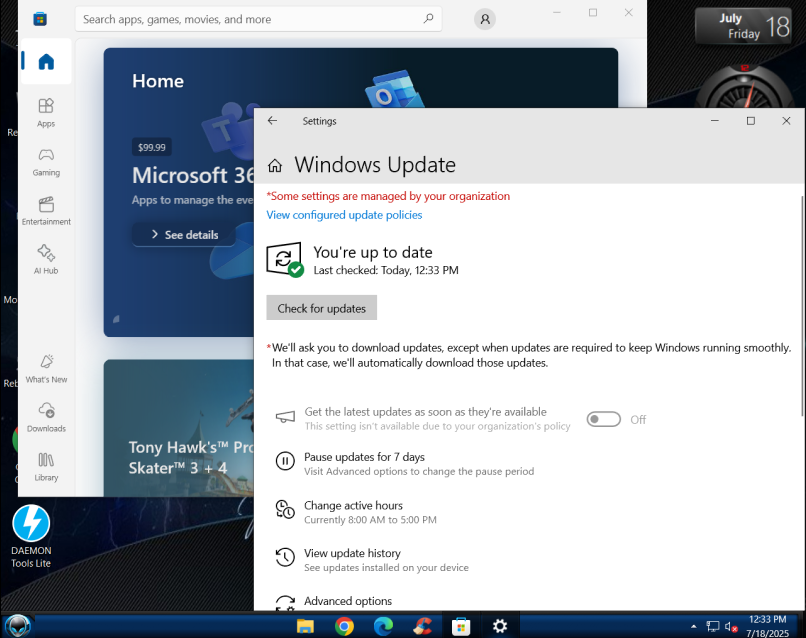
Task: Expand the system tray hidden icons arrow
Action: point(693,626)
